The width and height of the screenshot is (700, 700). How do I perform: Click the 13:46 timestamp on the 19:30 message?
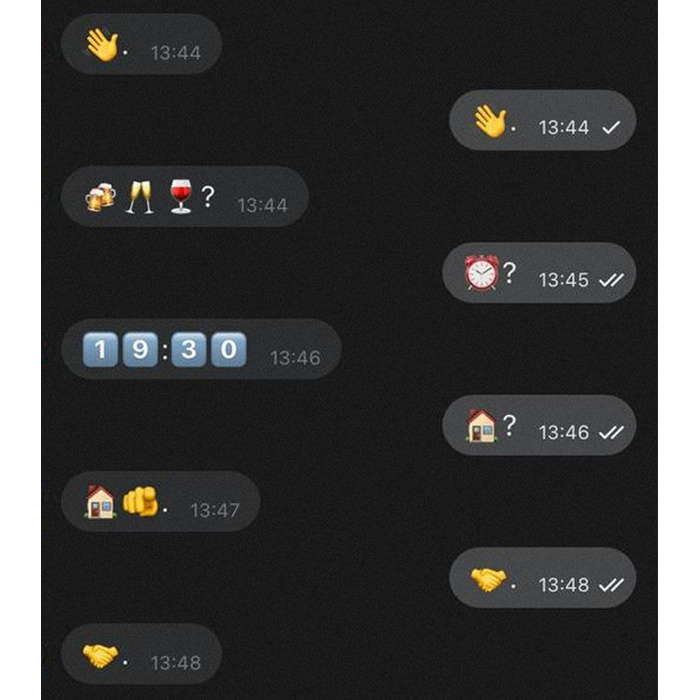[295, 358]
